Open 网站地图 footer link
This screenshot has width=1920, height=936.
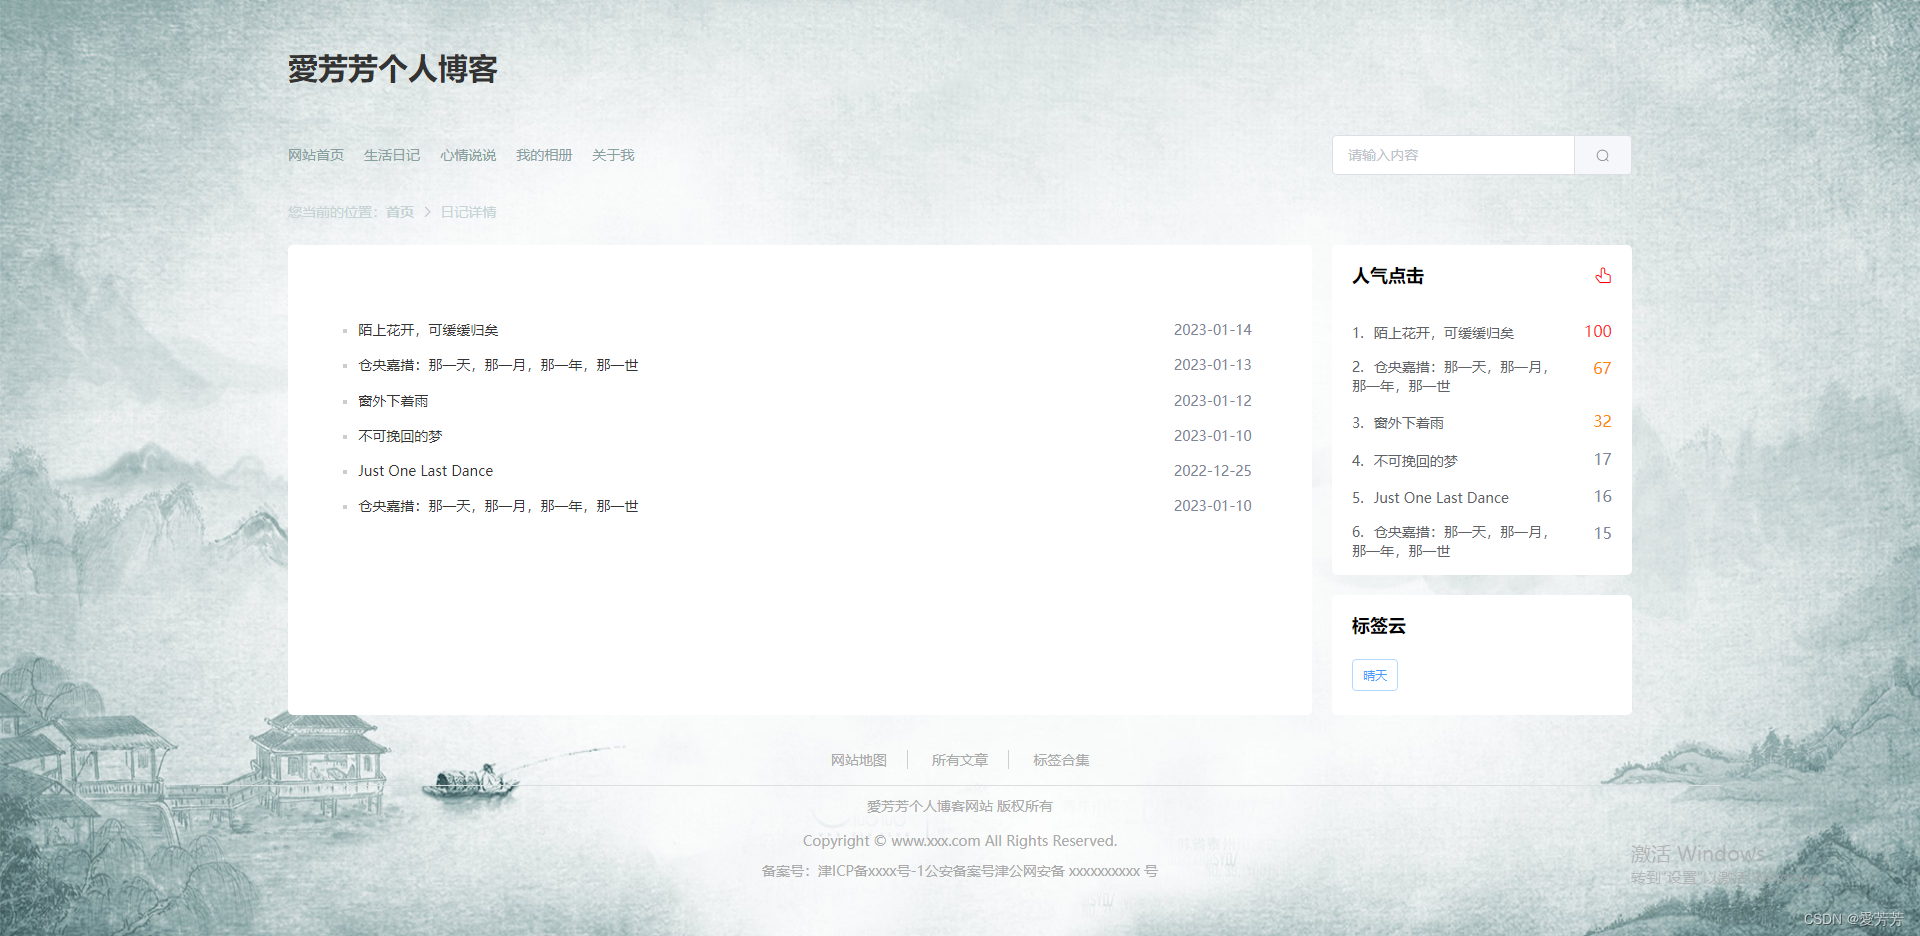[859, 760]
